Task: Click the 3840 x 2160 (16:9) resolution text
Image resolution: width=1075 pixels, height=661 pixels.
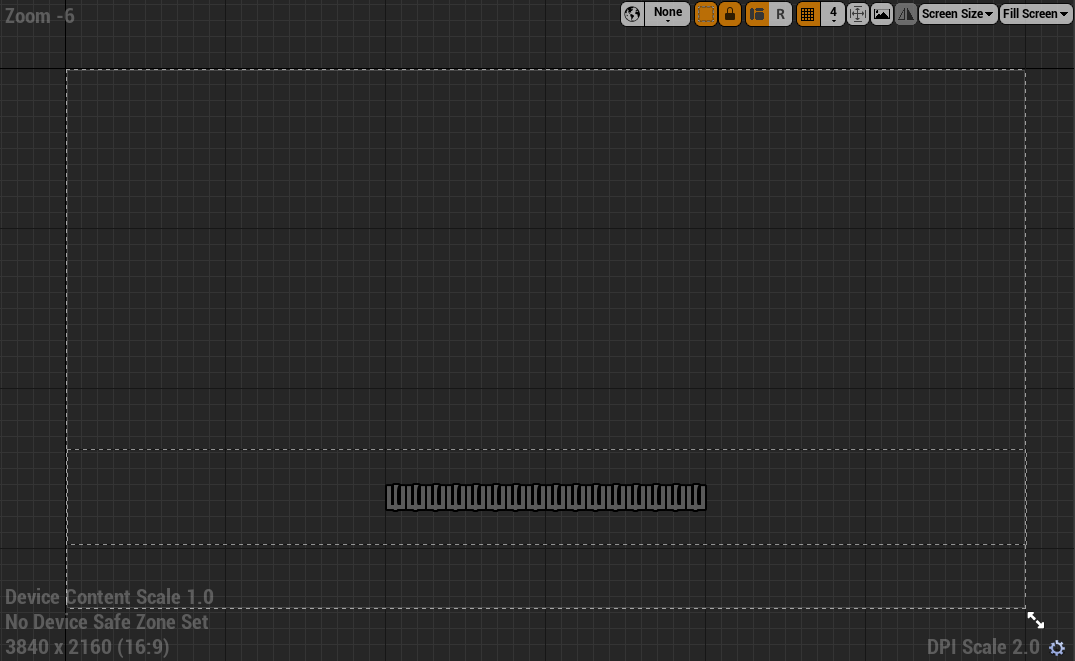Action: (87, 647)
